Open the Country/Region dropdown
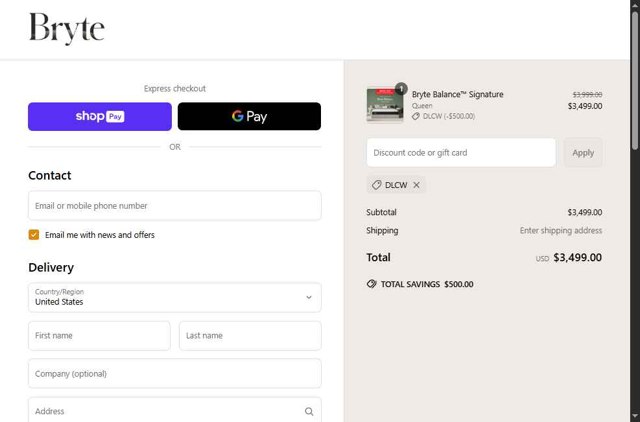 pyautogui.click(x=175, y=297)
